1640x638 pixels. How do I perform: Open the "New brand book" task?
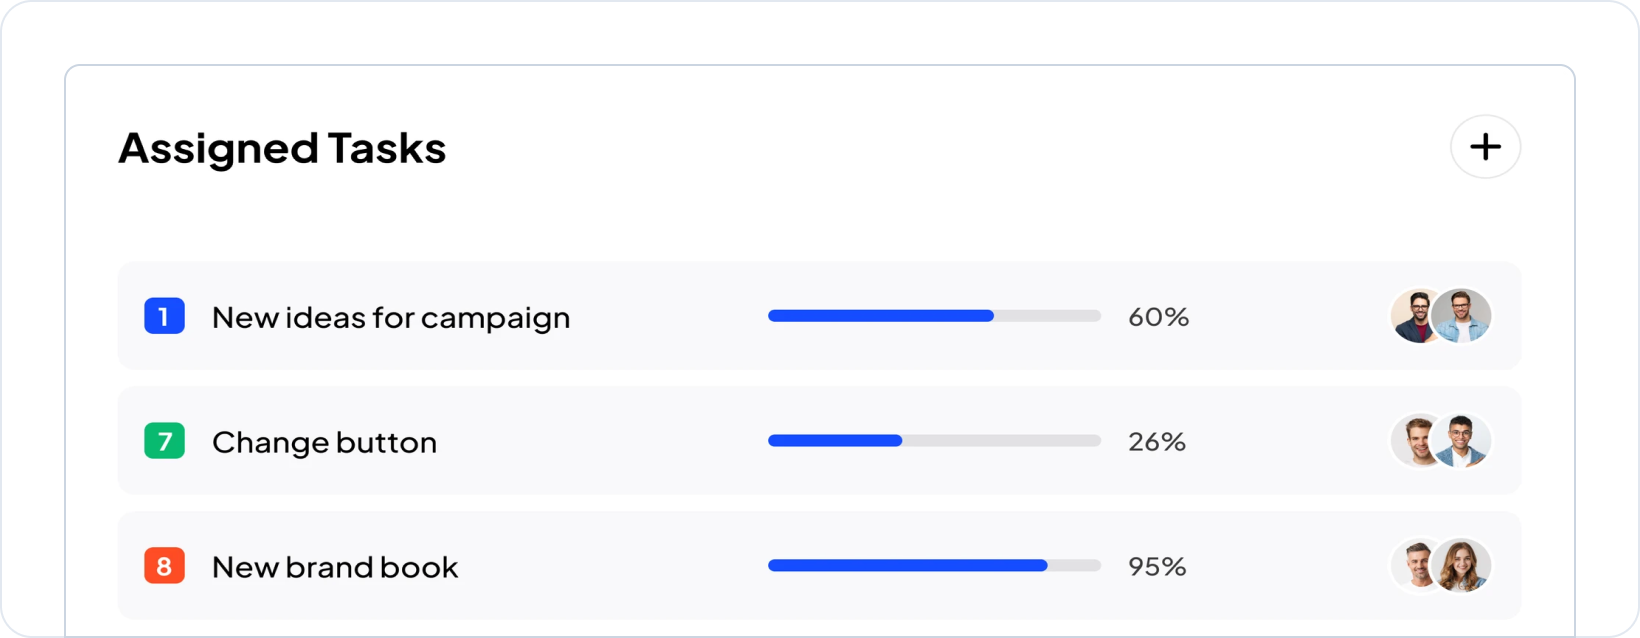coord(335,567)
